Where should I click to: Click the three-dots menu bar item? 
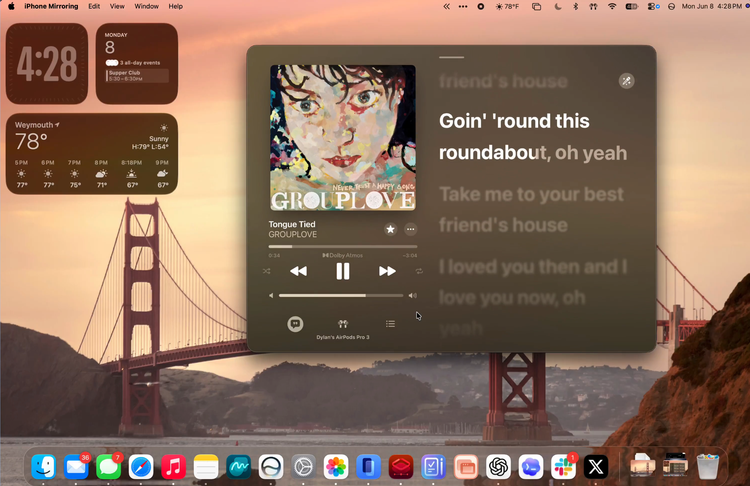pos(463,6)
